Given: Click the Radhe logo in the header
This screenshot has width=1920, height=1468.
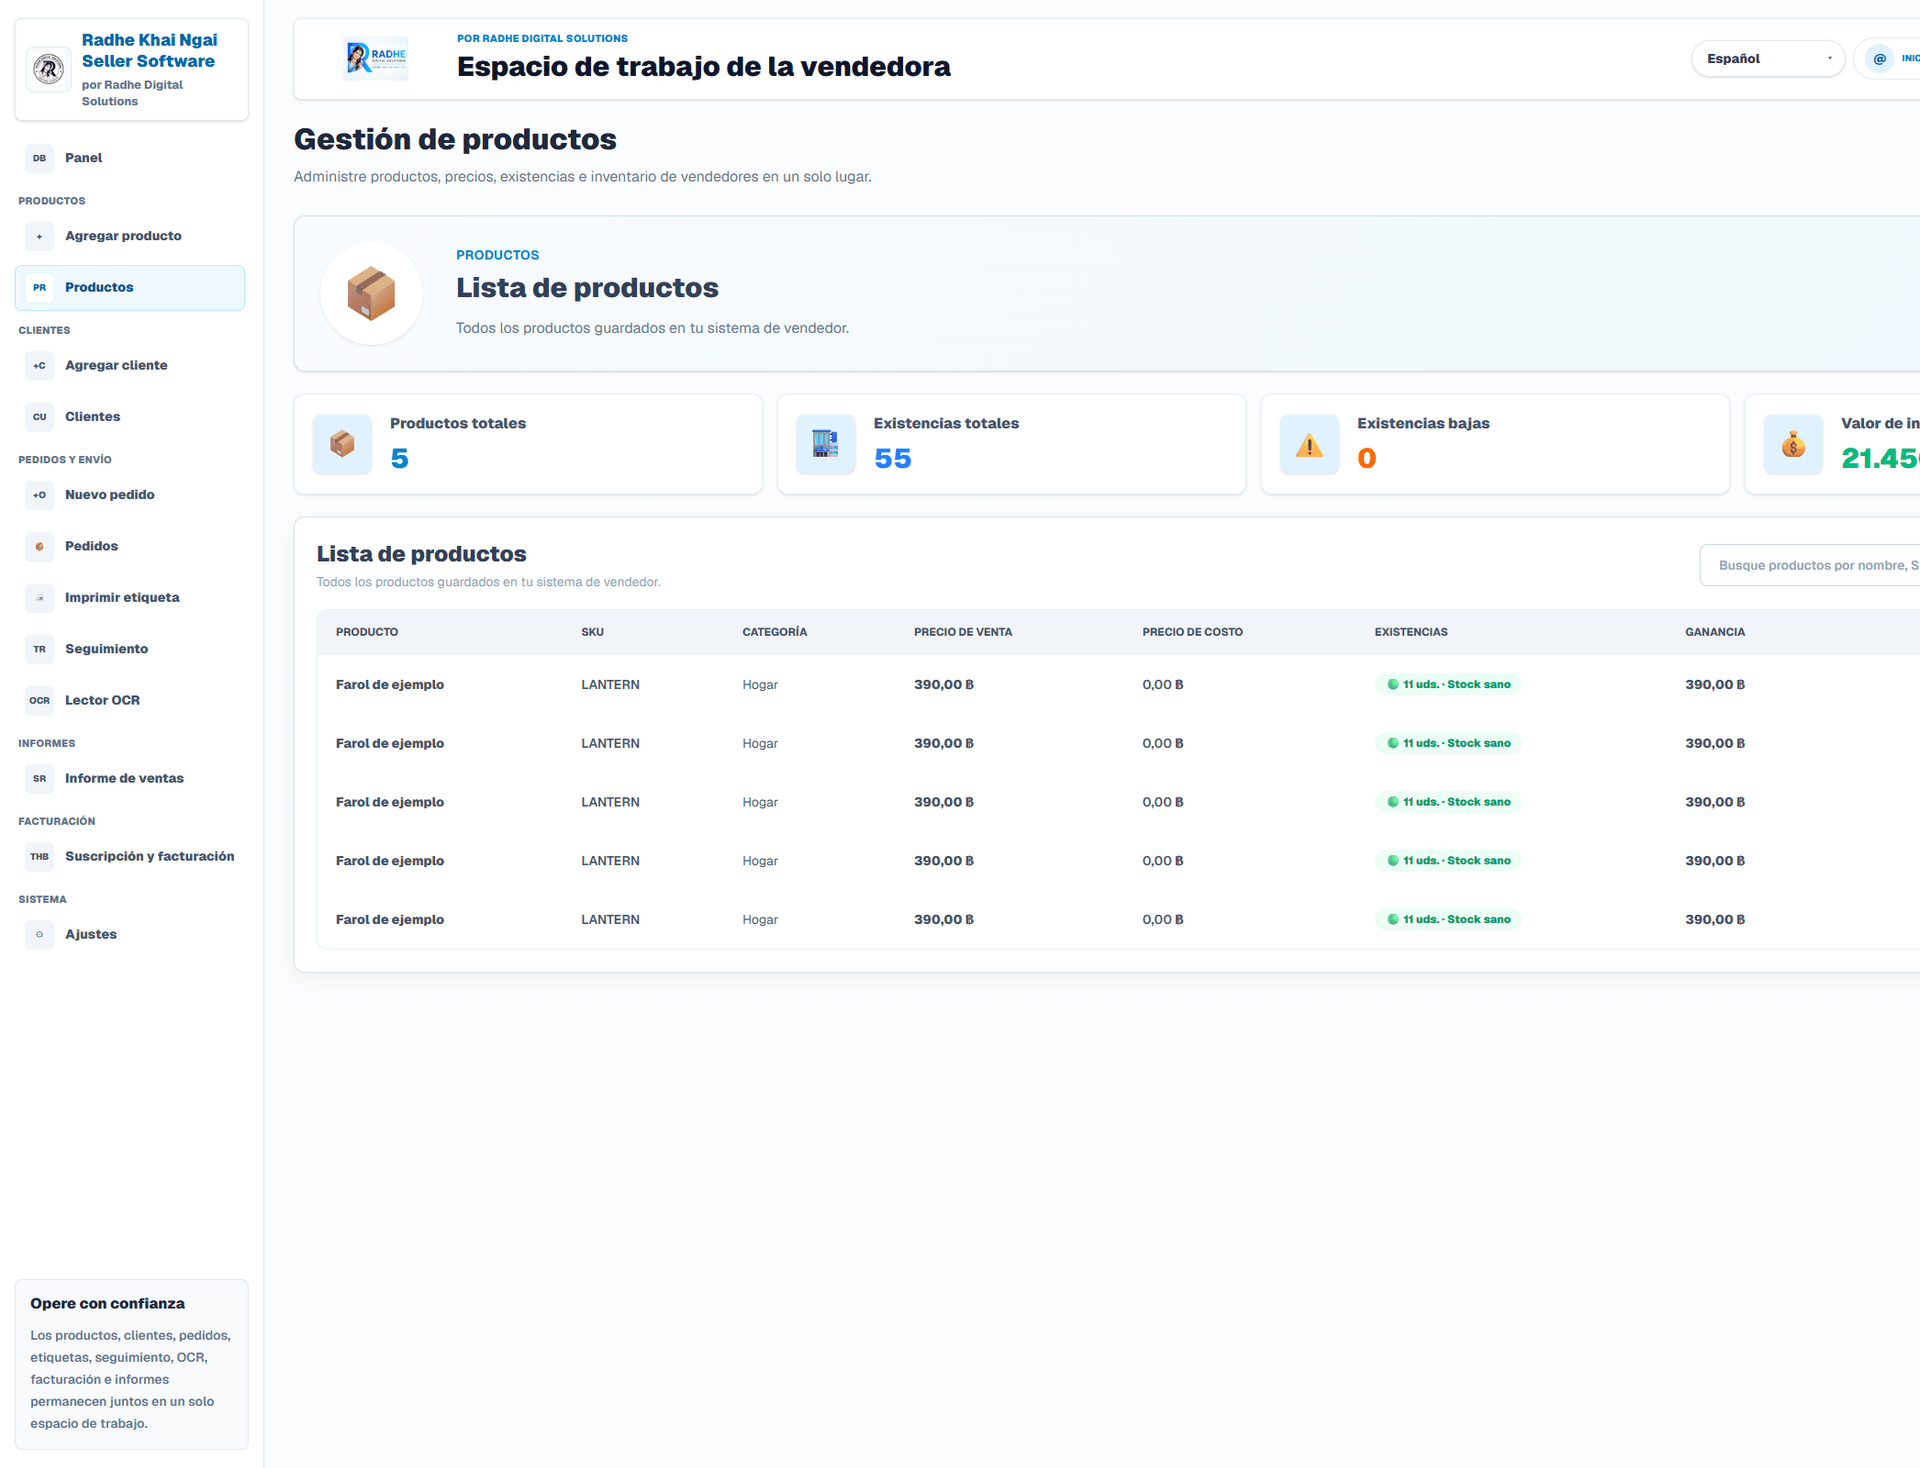Looking at the screenshot, I should point(376,59).
